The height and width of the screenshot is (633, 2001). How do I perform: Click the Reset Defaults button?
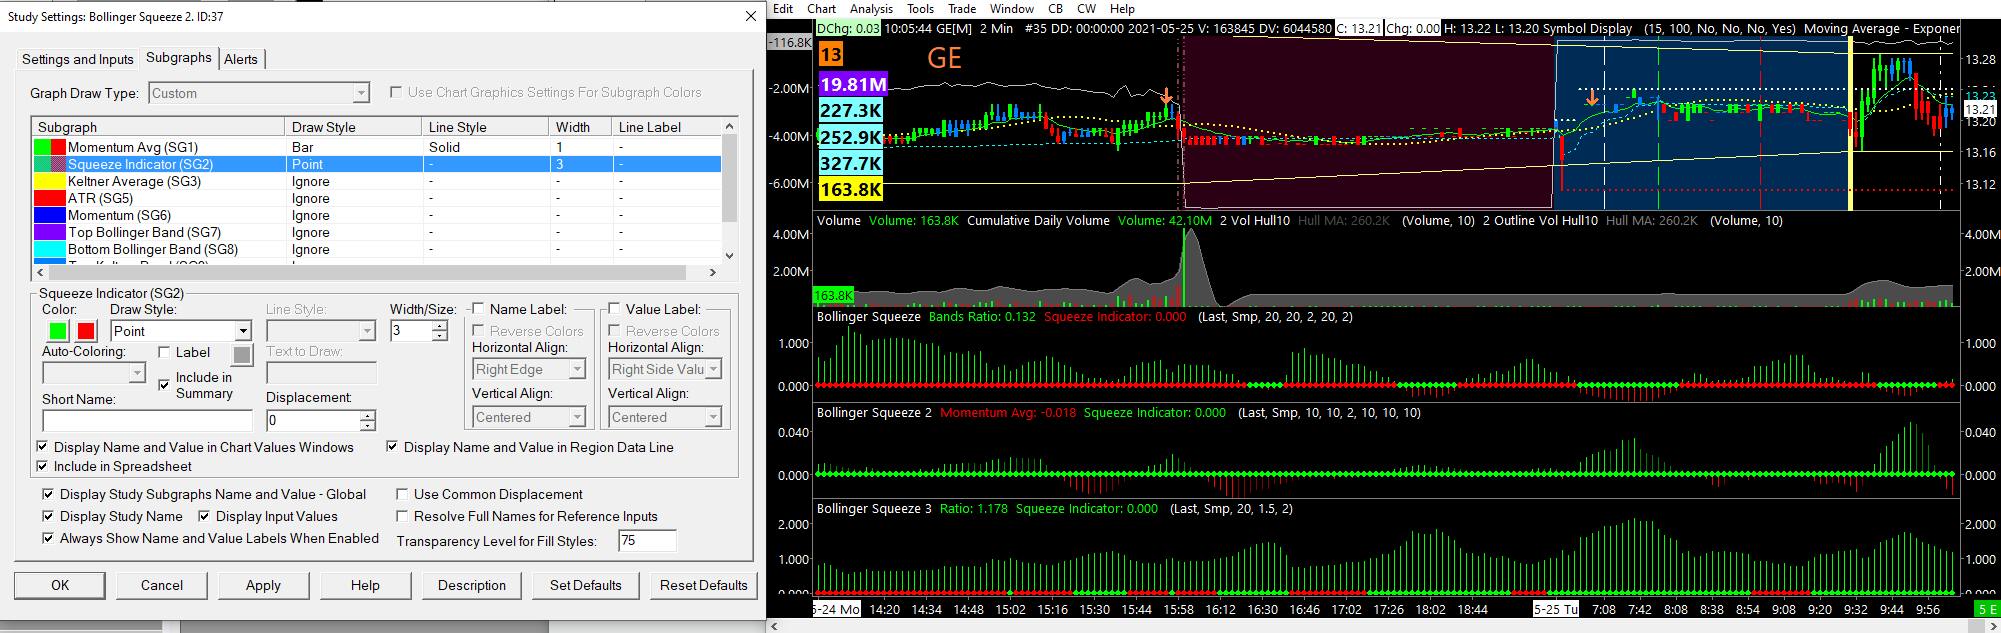click(x=703, y=585)
